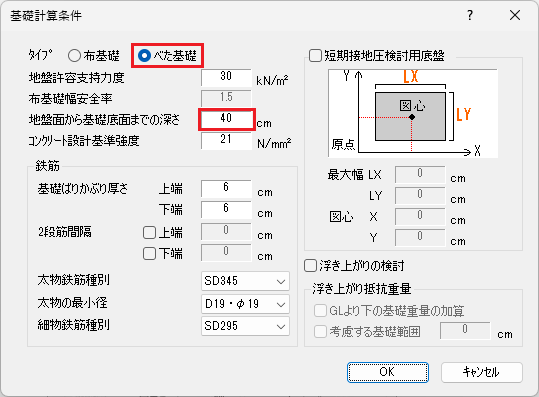Open the 太物鉄筋種別 SD345 dropdown
The width and height of the screenshot is (539, 397).
click(245, 281)
